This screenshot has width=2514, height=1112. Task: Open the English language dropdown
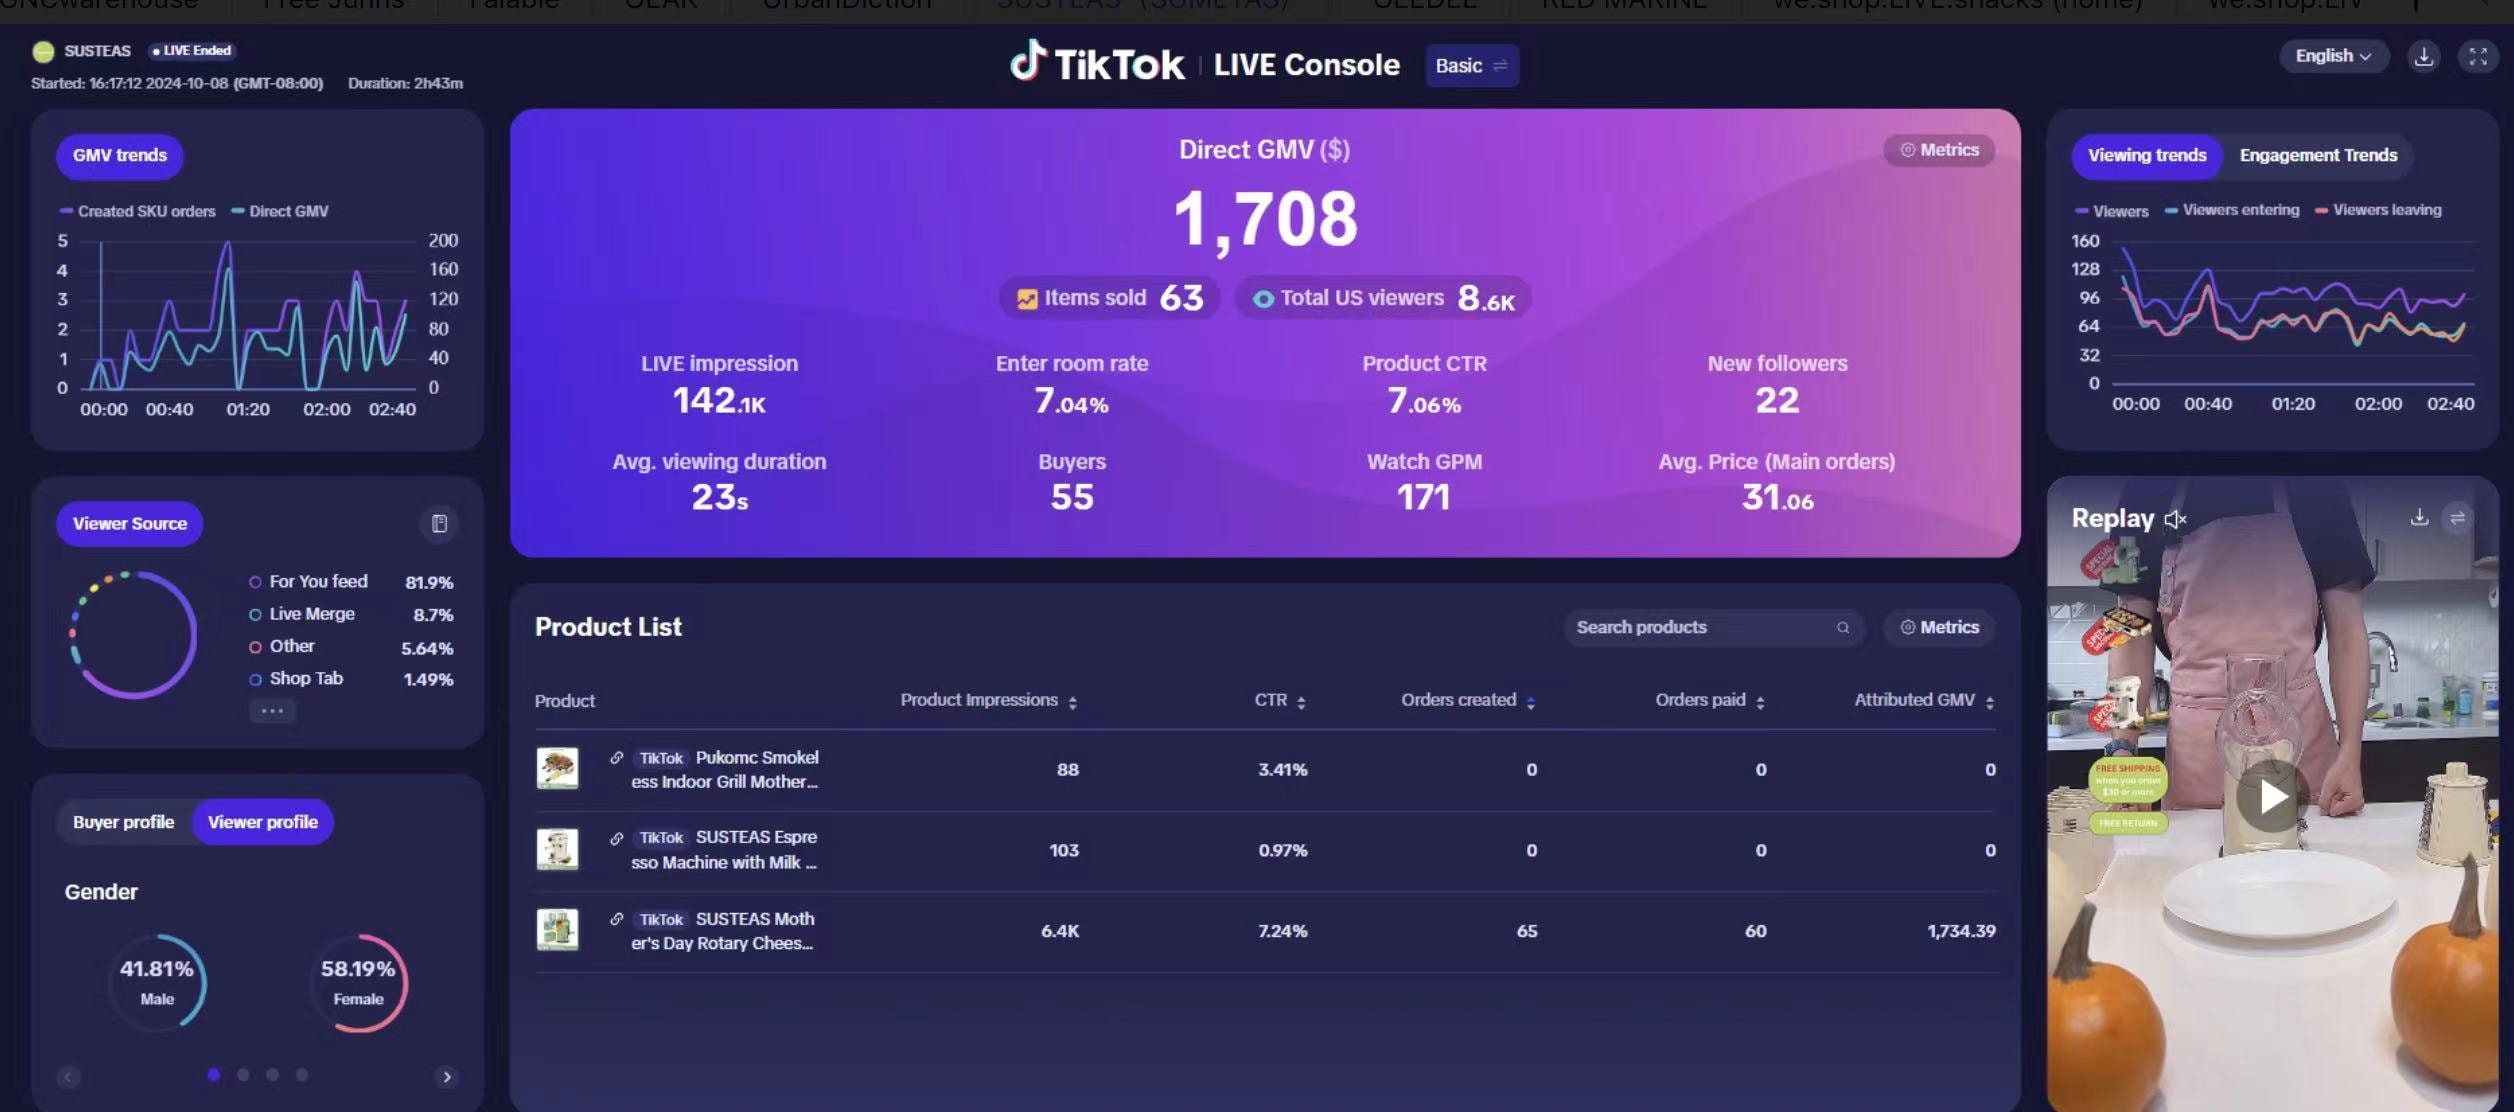[x=2332, y=56]
